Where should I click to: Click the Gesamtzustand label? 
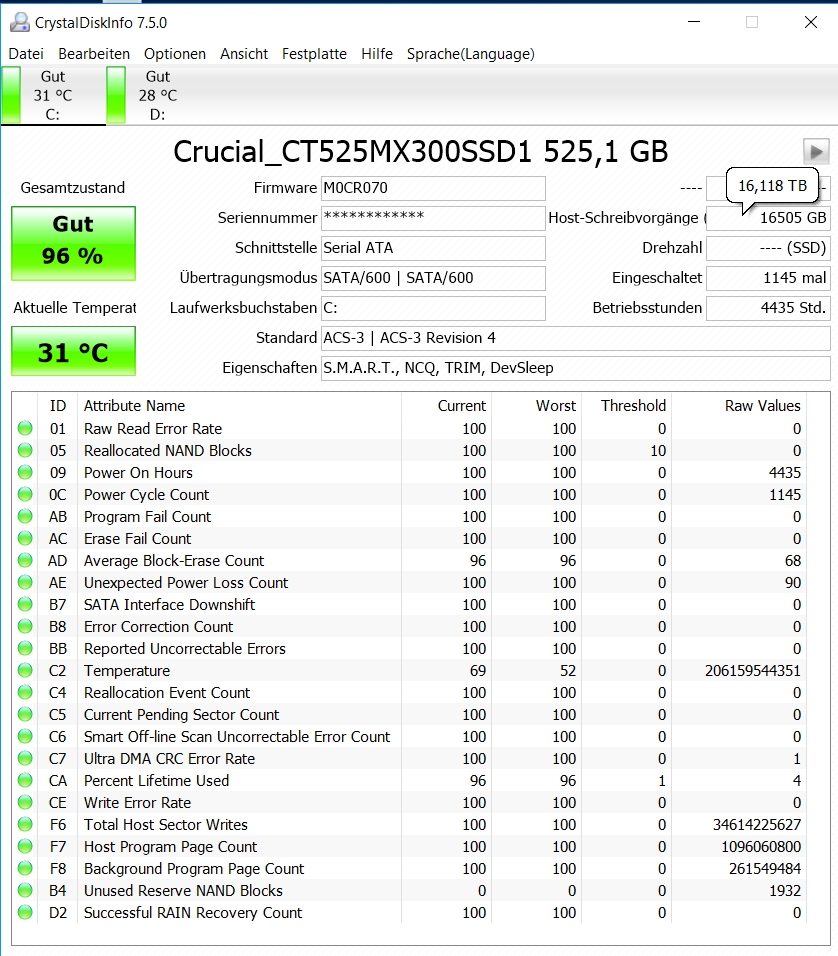pos(73,188)
